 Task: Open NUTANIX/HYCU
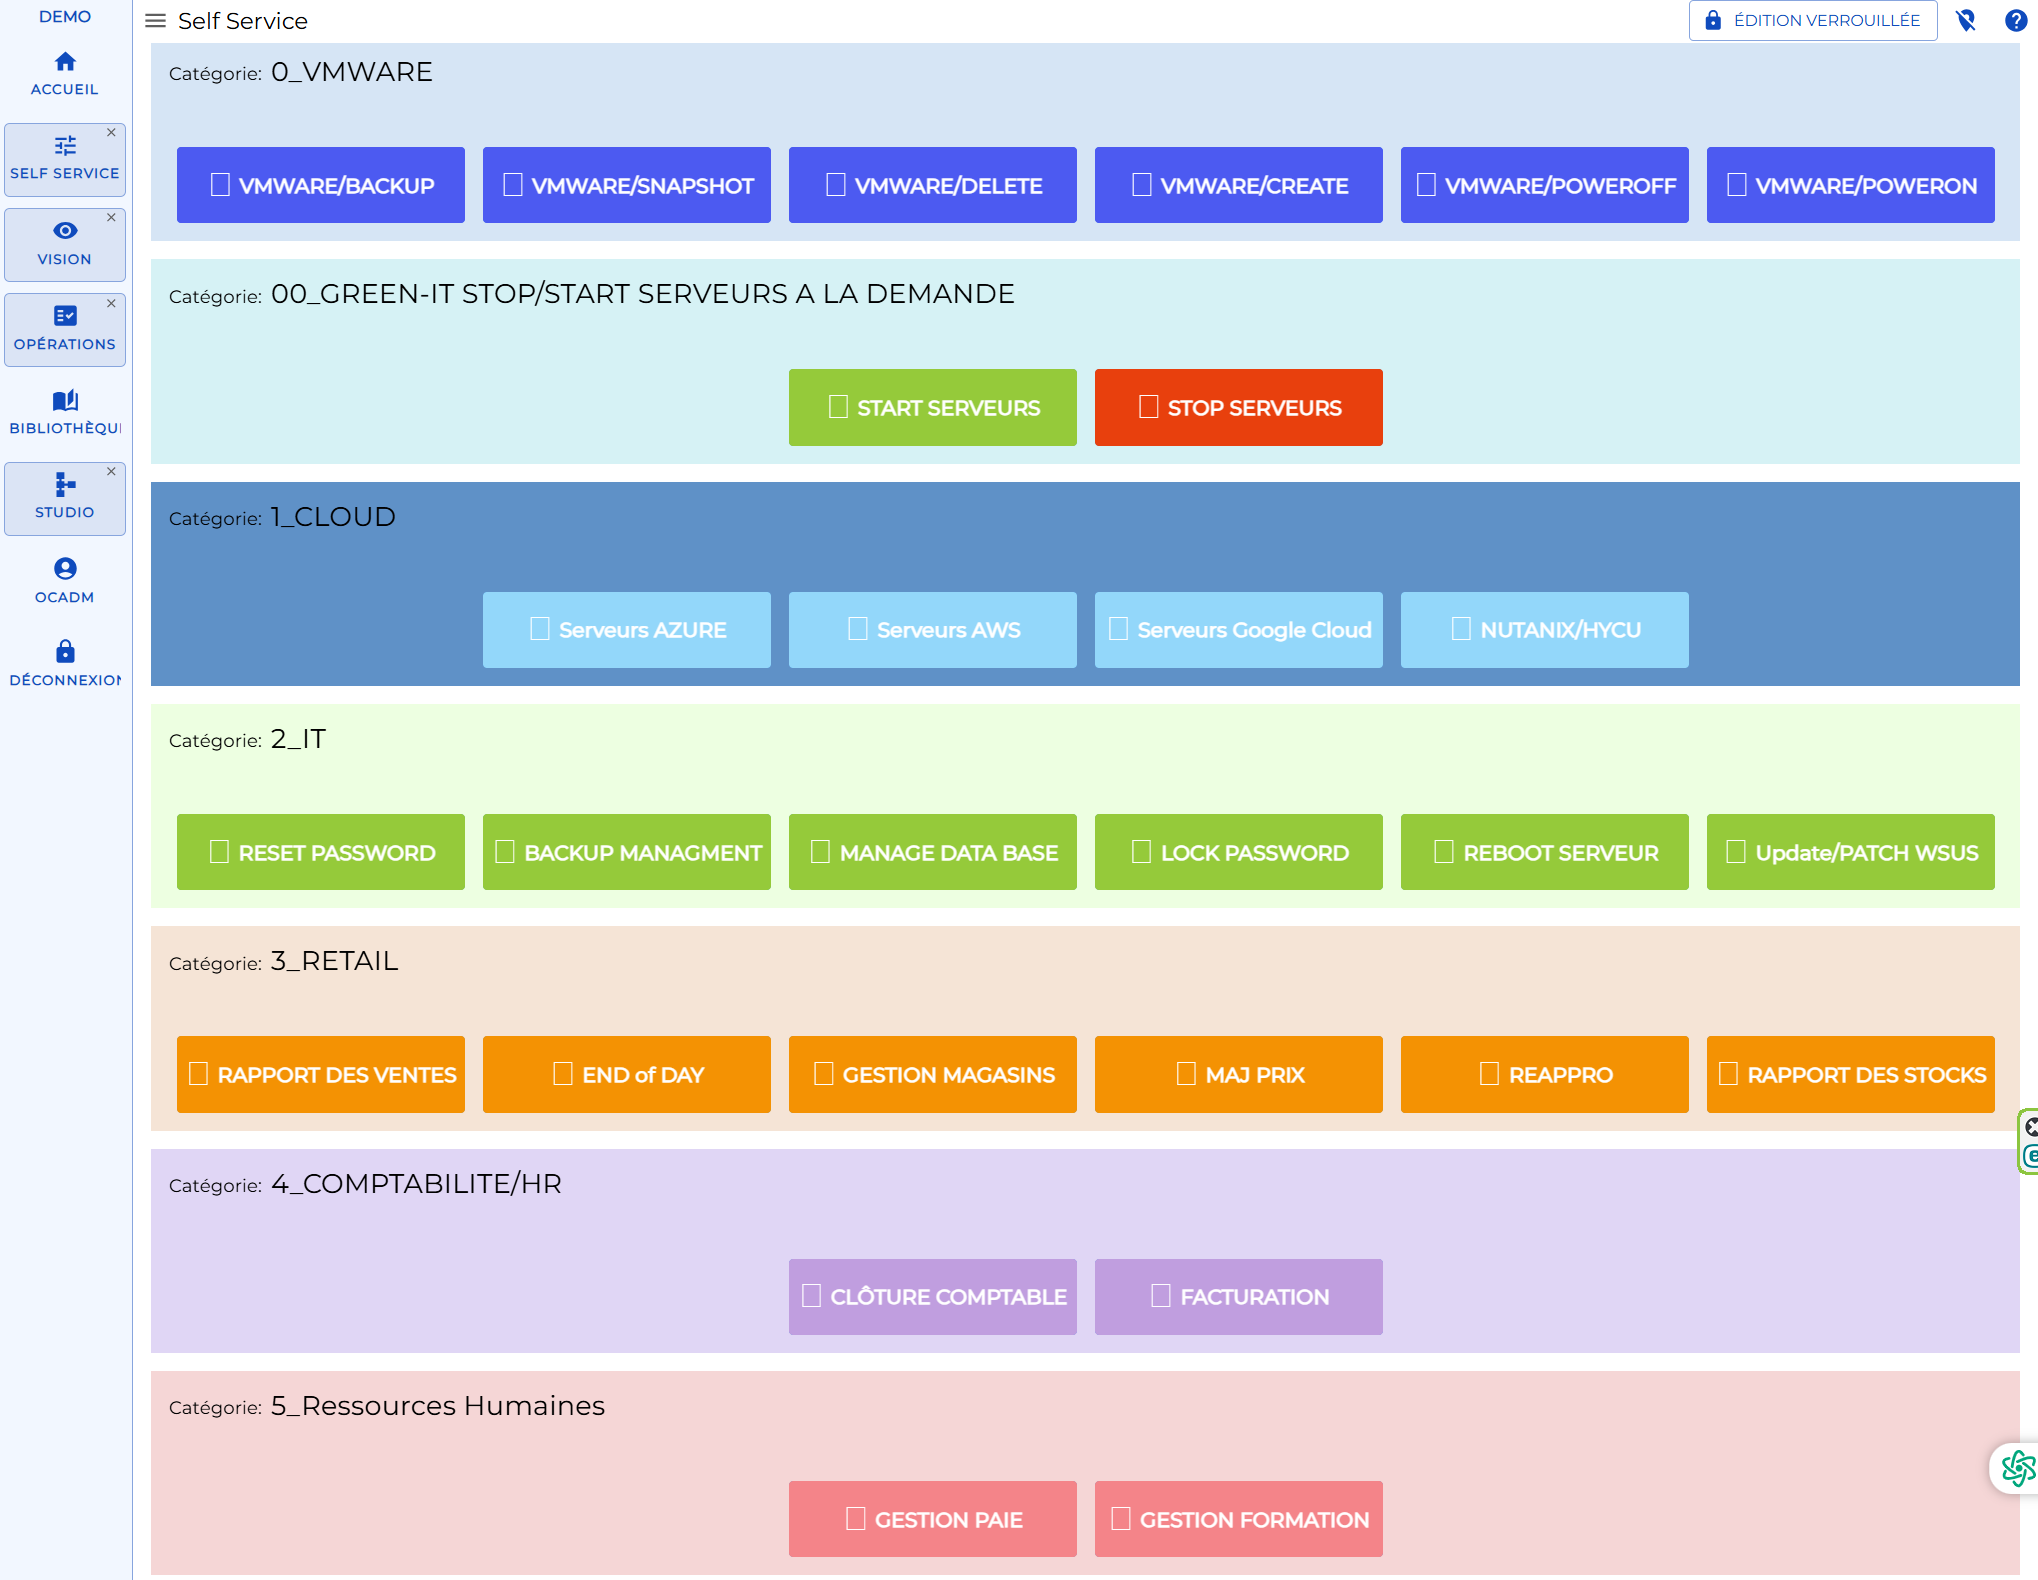1545,630
